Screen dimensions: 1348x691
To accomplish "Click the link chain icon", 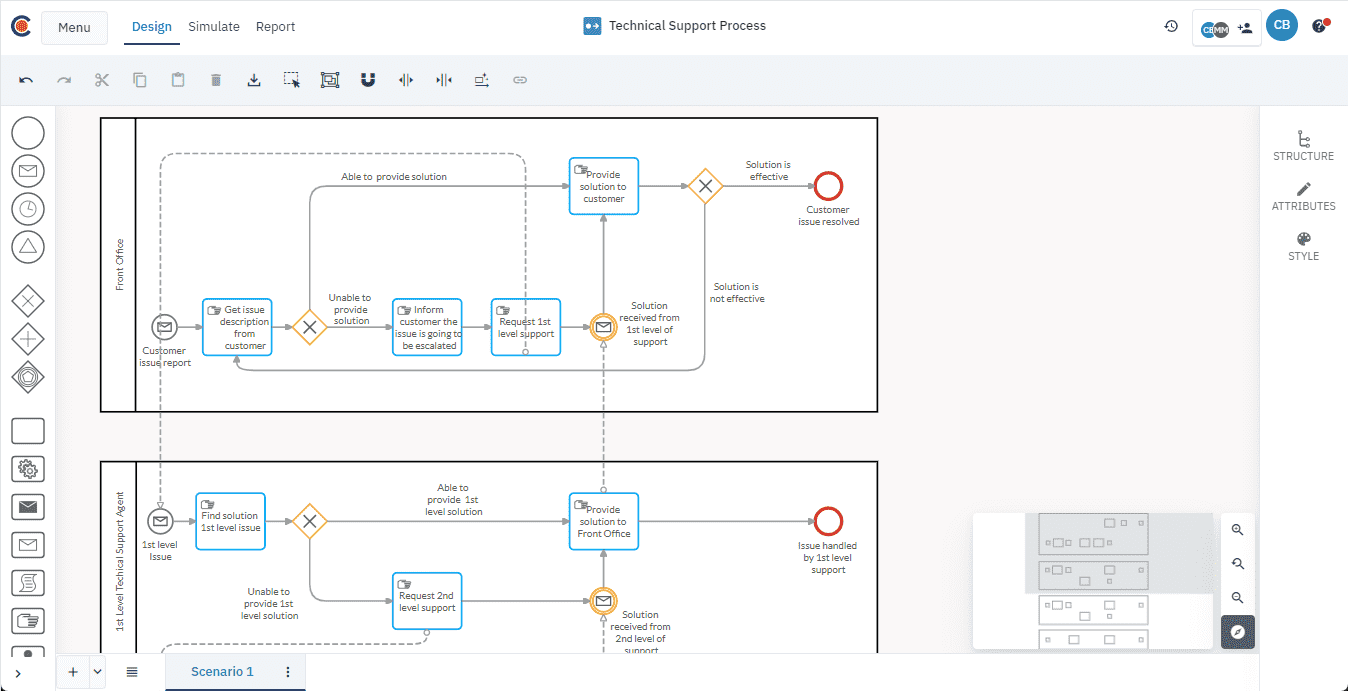I will pyautogui.click(x=520, y=80).
